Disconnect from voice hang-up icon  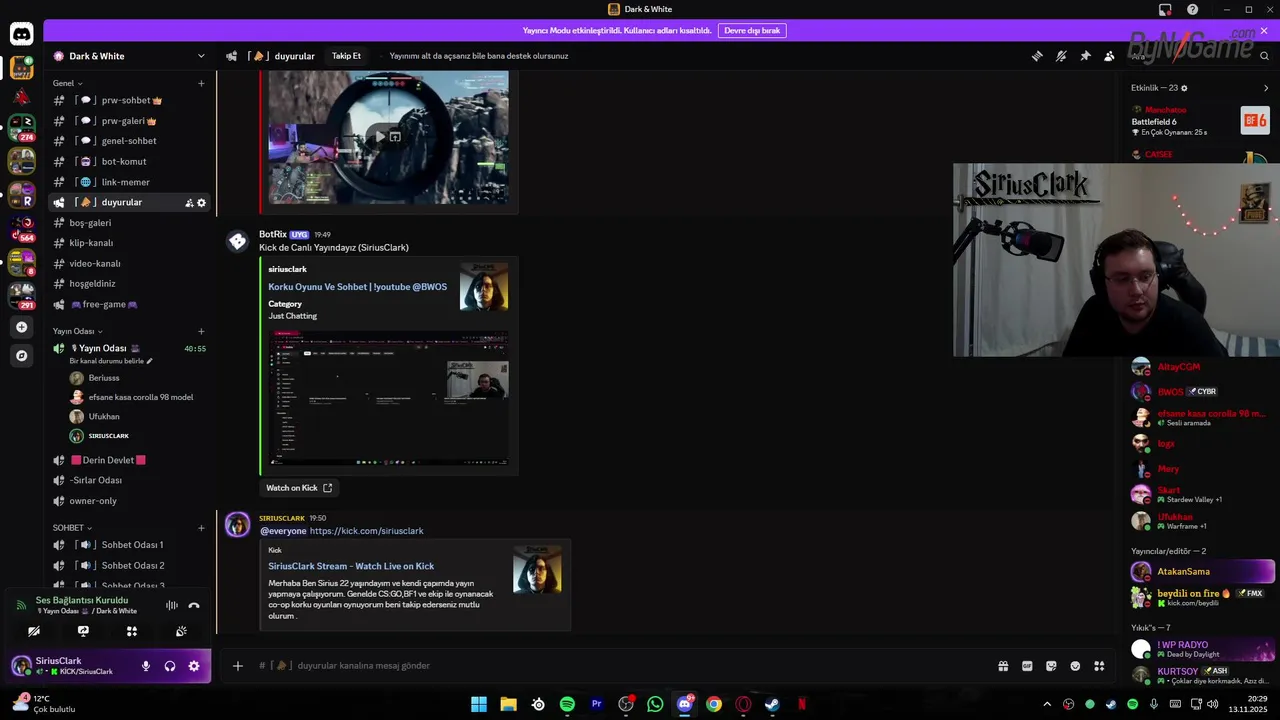(194, 605)
